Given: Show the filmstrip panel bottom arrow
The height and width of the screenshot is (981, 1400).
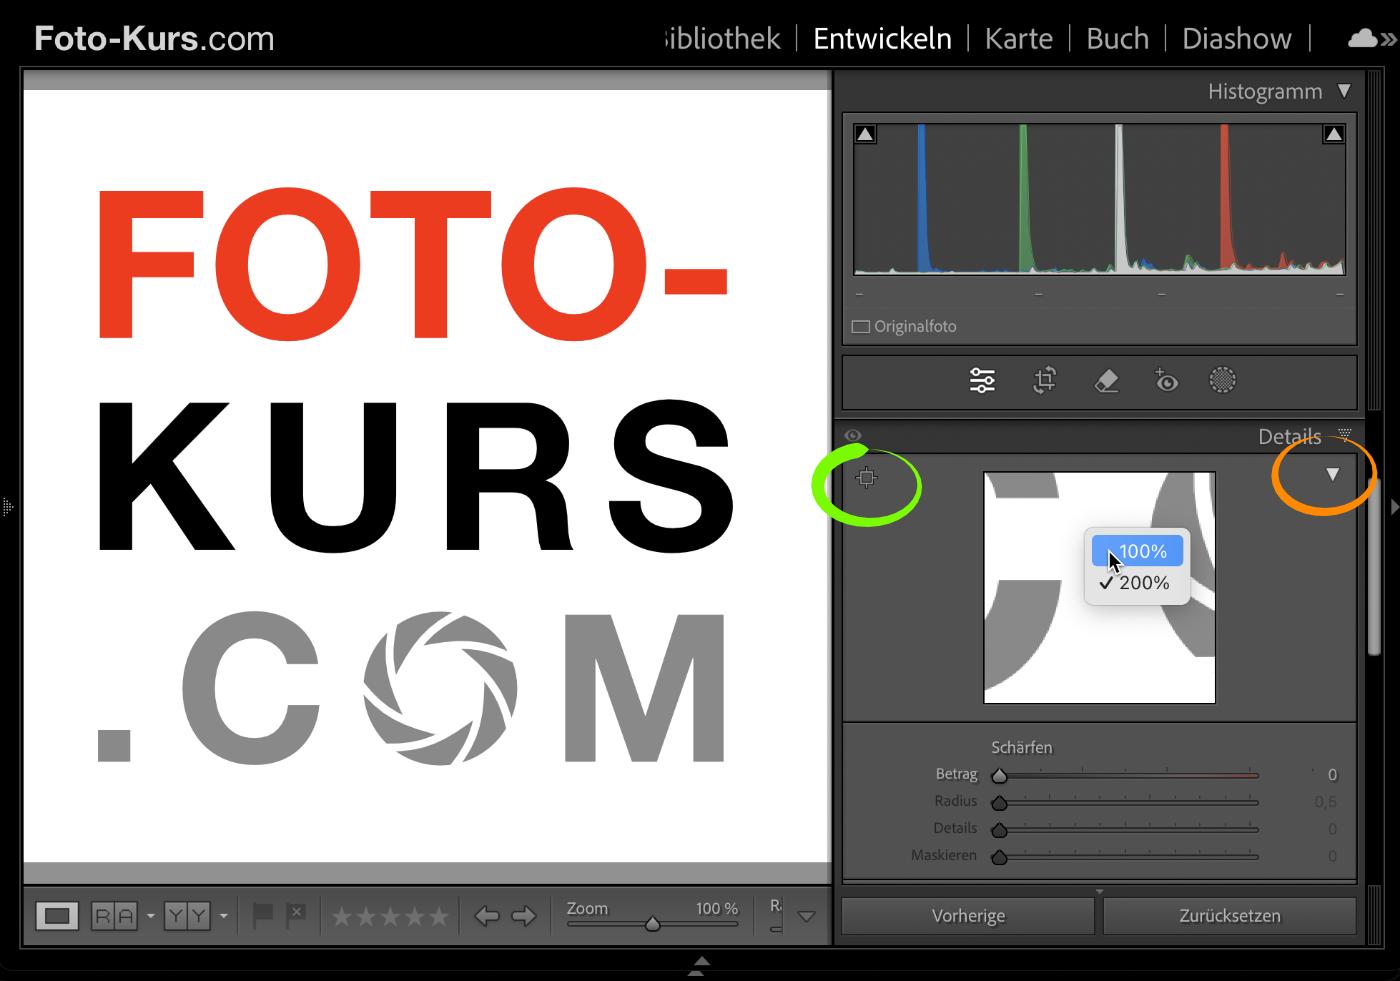Looking at the screenshot, I should point(700,966).
